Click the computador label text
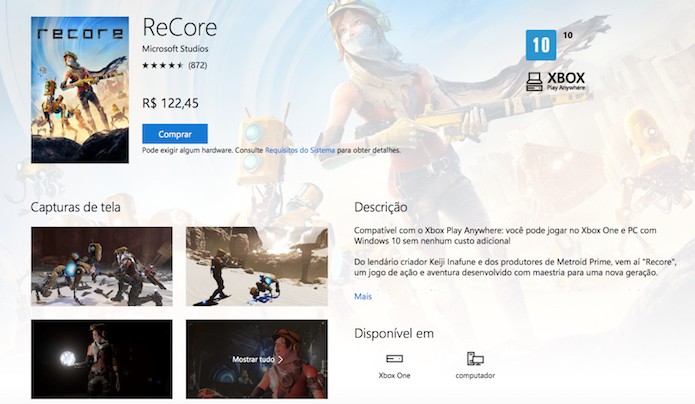Screen dimensions: 695x404 point(475,376)
